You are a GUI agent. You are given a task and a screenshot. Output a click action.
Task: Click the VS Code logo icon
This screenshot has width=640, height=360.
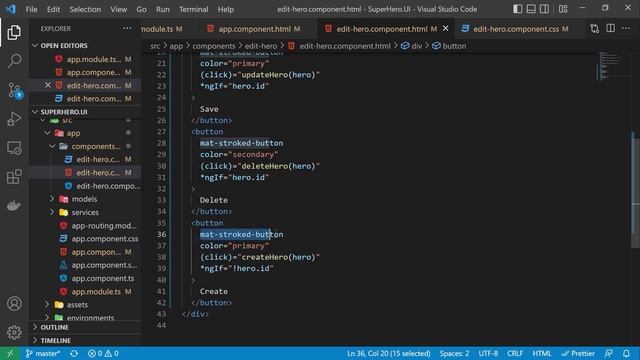click(10, 9)
